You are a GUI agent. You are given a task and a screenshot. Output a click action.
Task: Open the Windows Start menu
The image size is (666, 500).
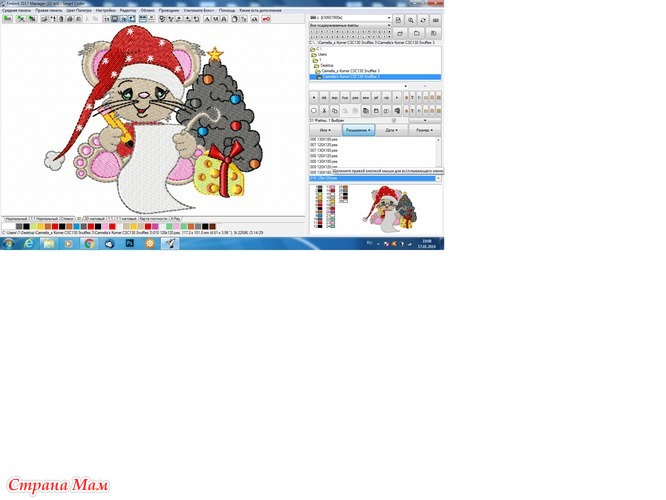(x=8, y=243)
